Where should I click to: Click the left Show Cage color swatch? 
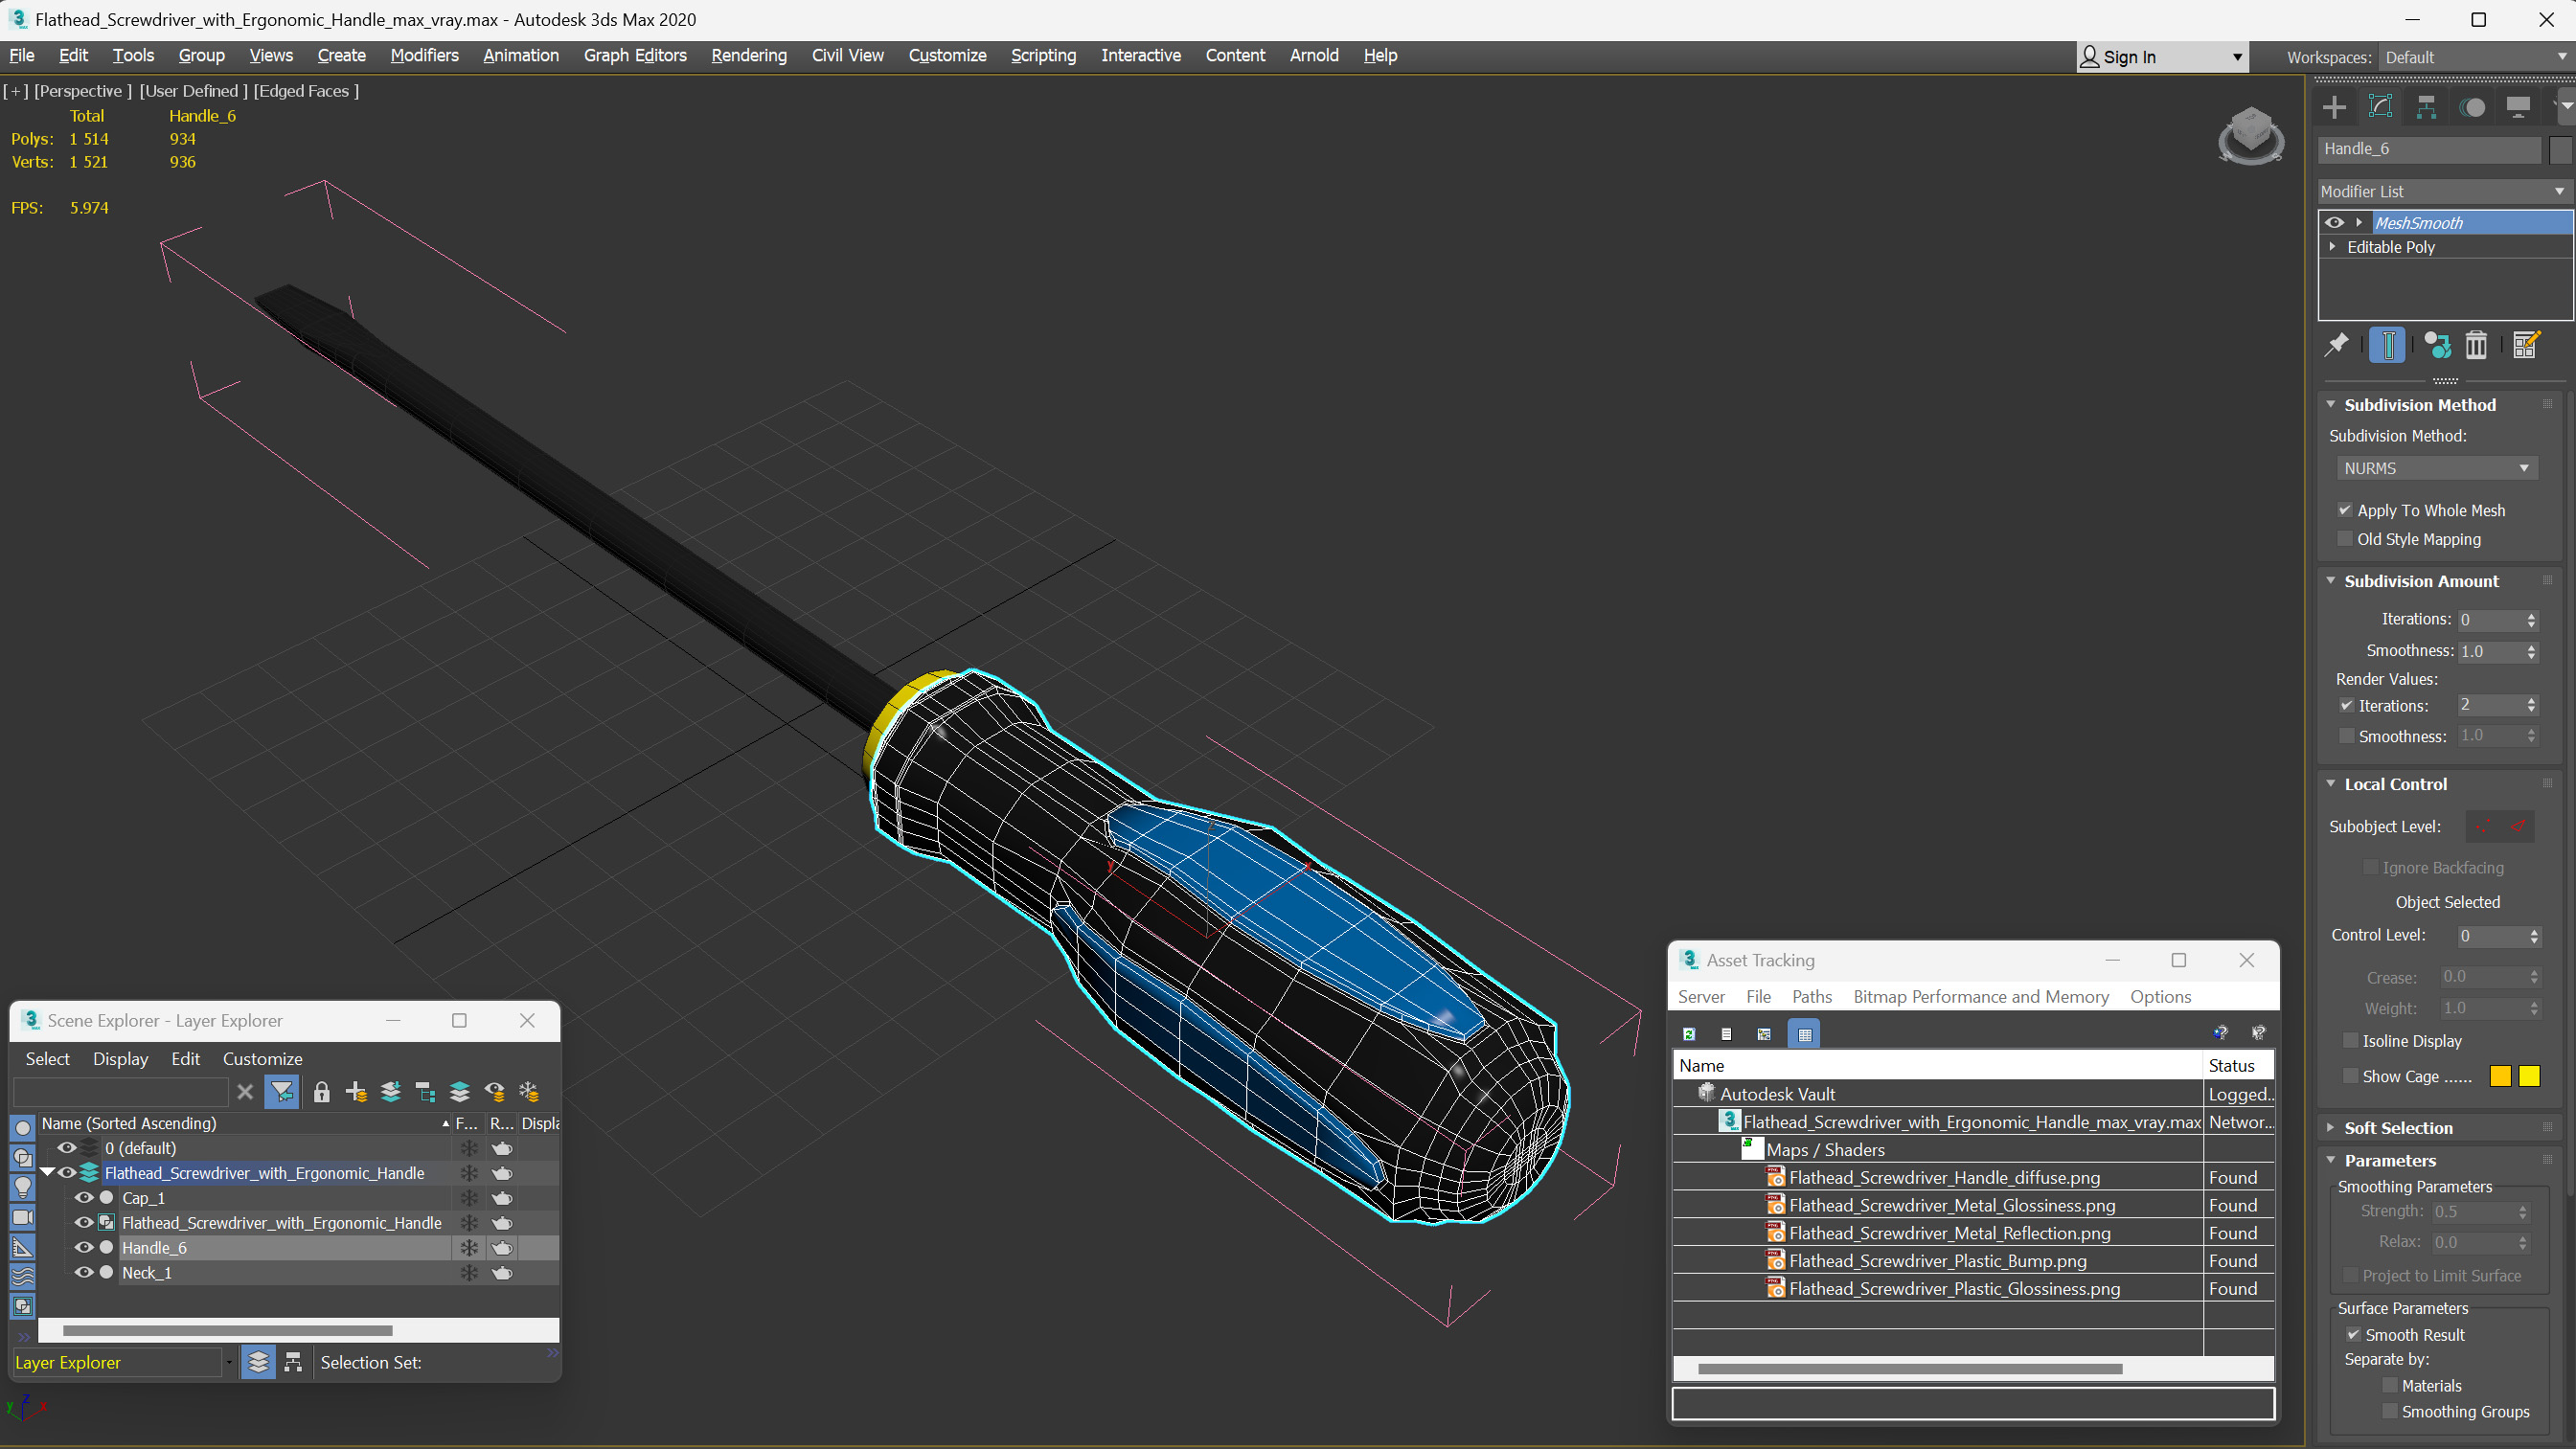(2500, 1076)
